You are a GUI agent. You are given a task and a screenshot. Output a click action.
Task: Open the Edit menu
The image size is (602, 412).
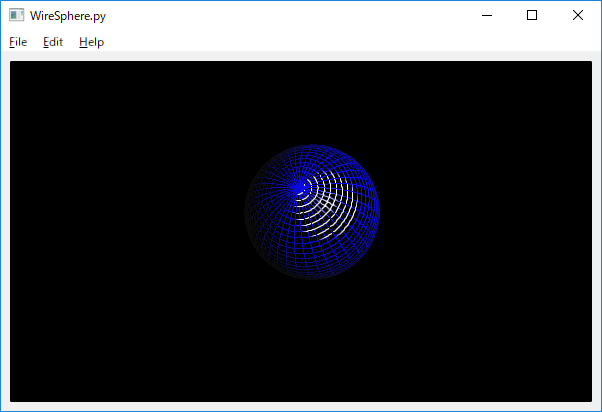pyautogui.click(x=53, y=42)
